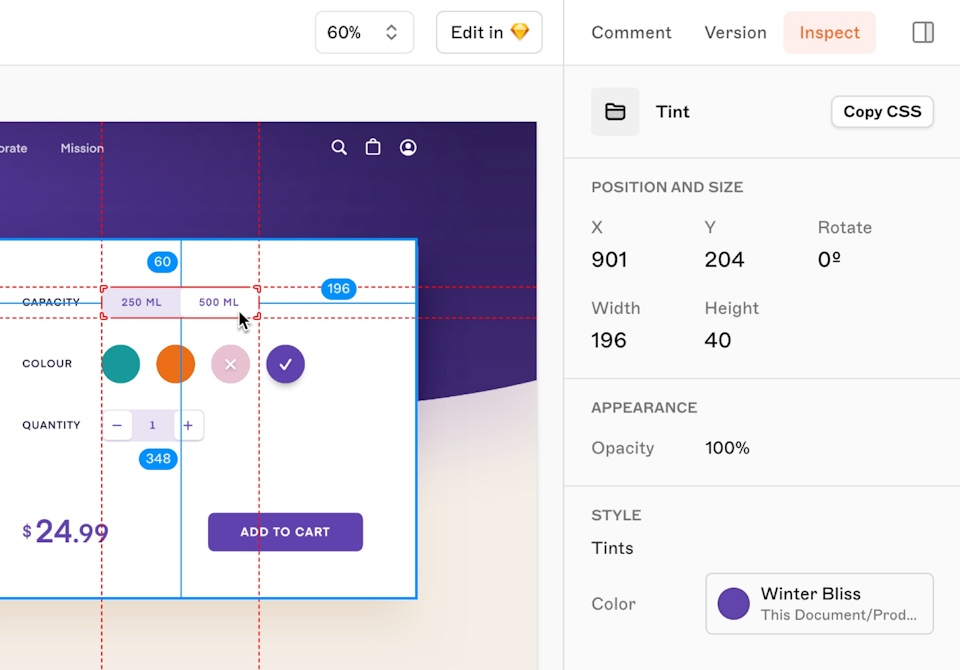
Task: Click the QUANTITY label in the design
Action: tap(51, 425)
